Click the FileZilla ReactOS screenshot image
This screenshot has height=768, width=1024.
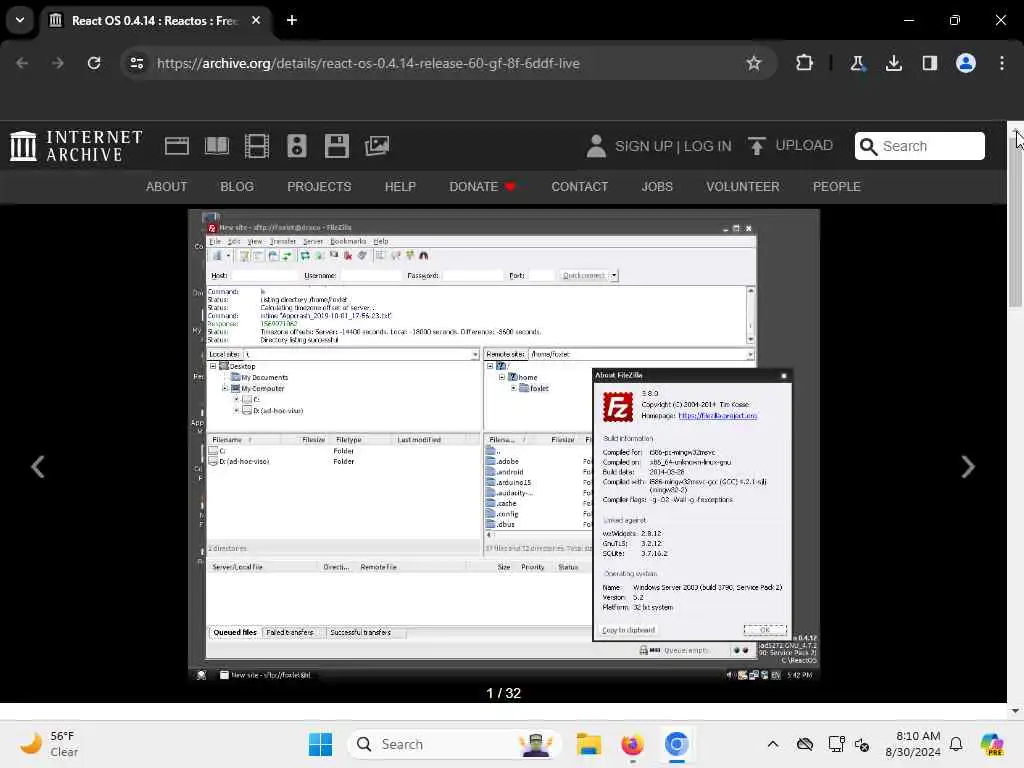pyautogui.click(x=504, y=446)
